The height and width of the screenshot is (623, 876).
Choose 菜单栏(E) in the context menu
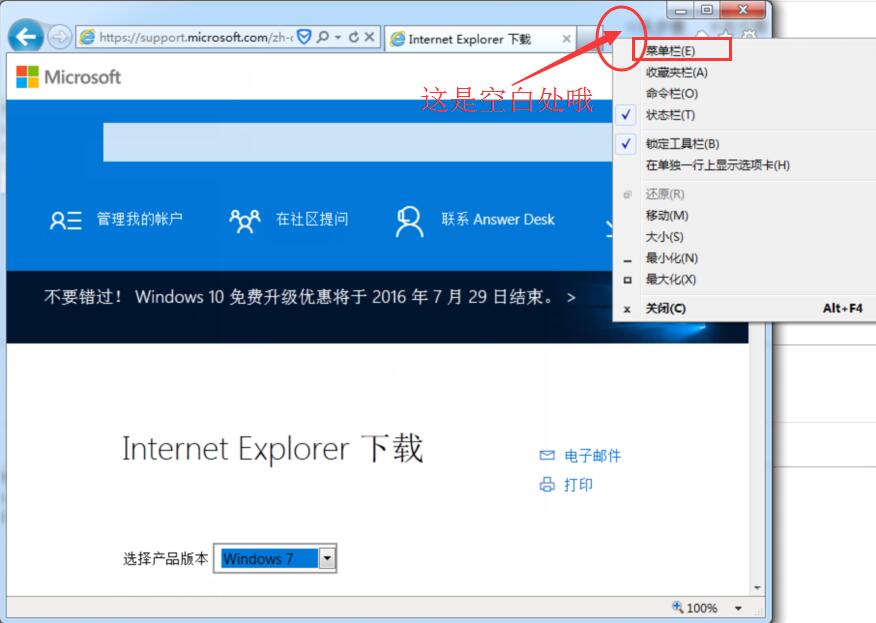point(746,51)
